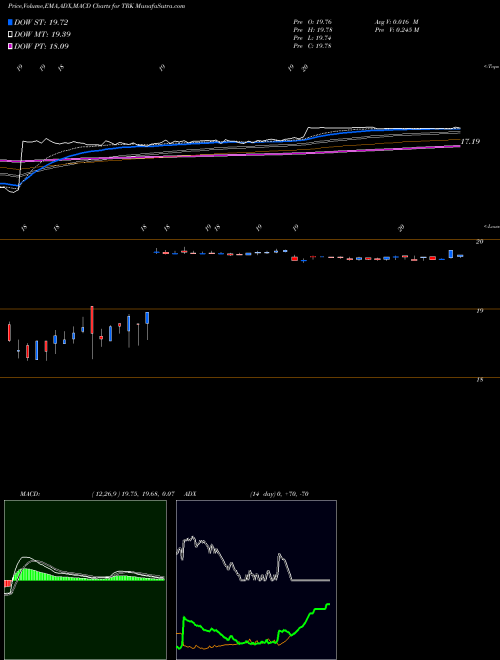500x660 pixels.
Task: Select the 'DOW MT: 19.39' legend text
Action: pyautogui.click(x=42, y=35)
